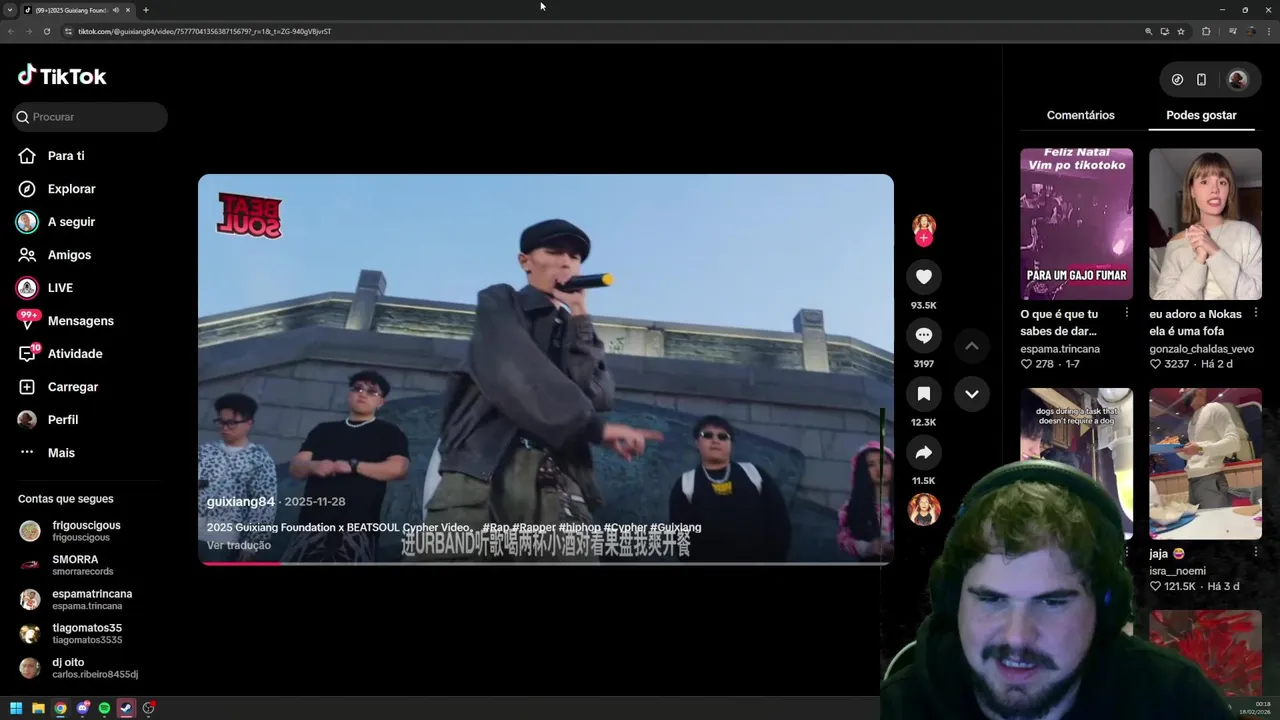Open options for jaja video

(1255, 551)
